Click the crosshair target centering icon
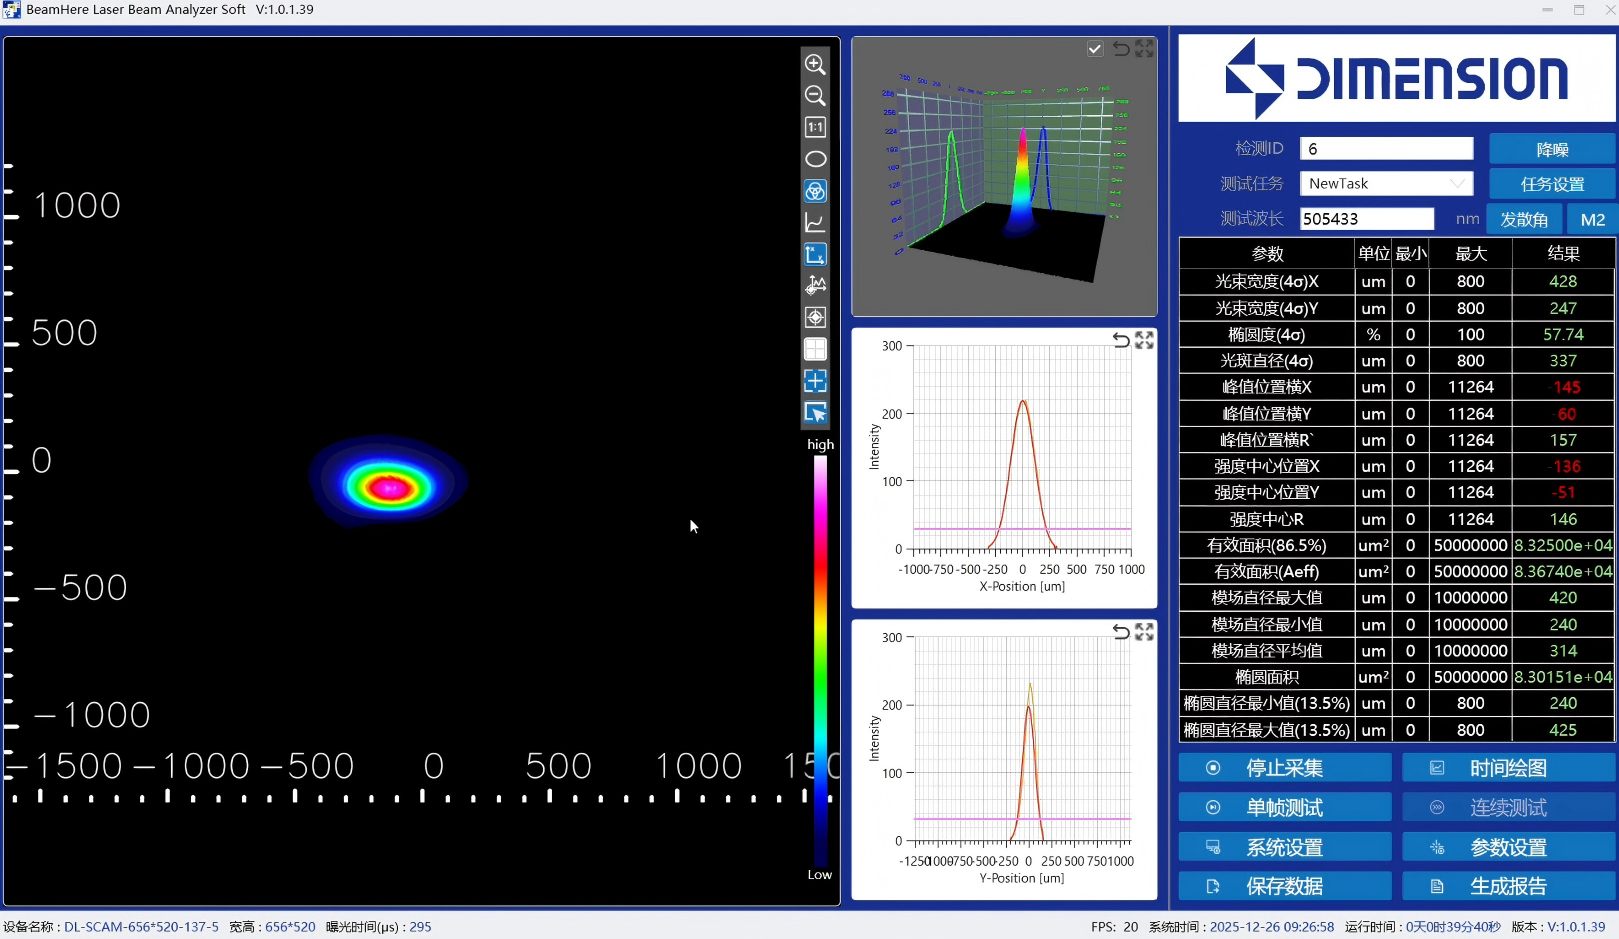 (x=815, y=317)
